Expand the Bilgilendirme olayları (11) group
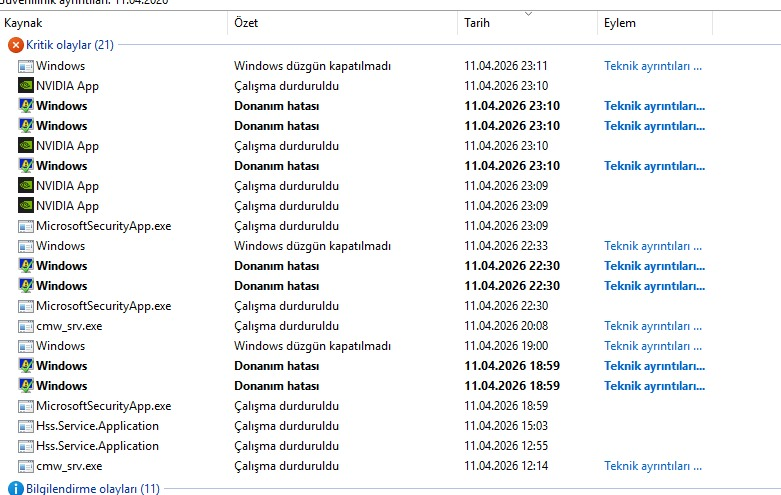 click(93, 489)
